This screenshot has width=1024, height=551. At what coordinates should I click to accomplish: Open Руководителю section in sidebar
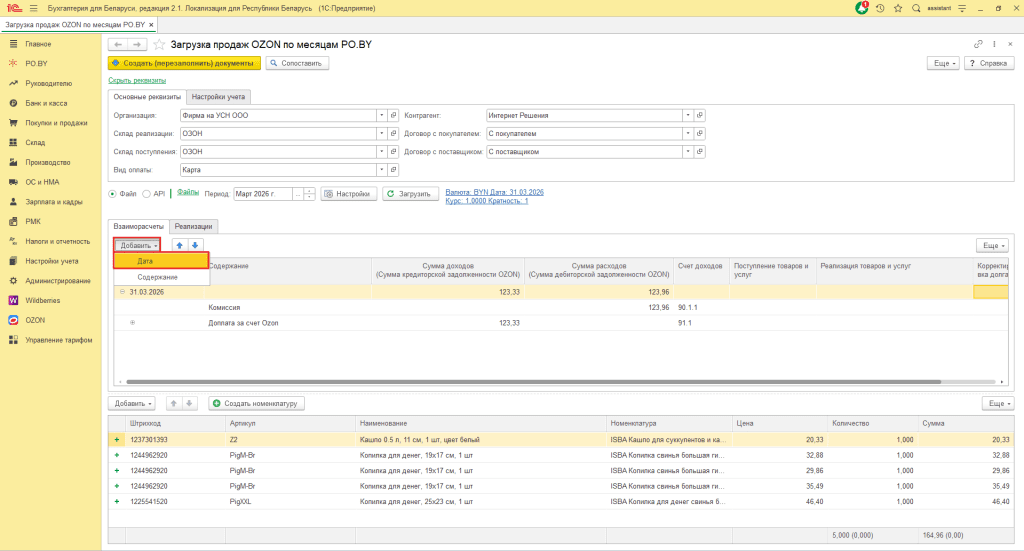tap(48, 84)
